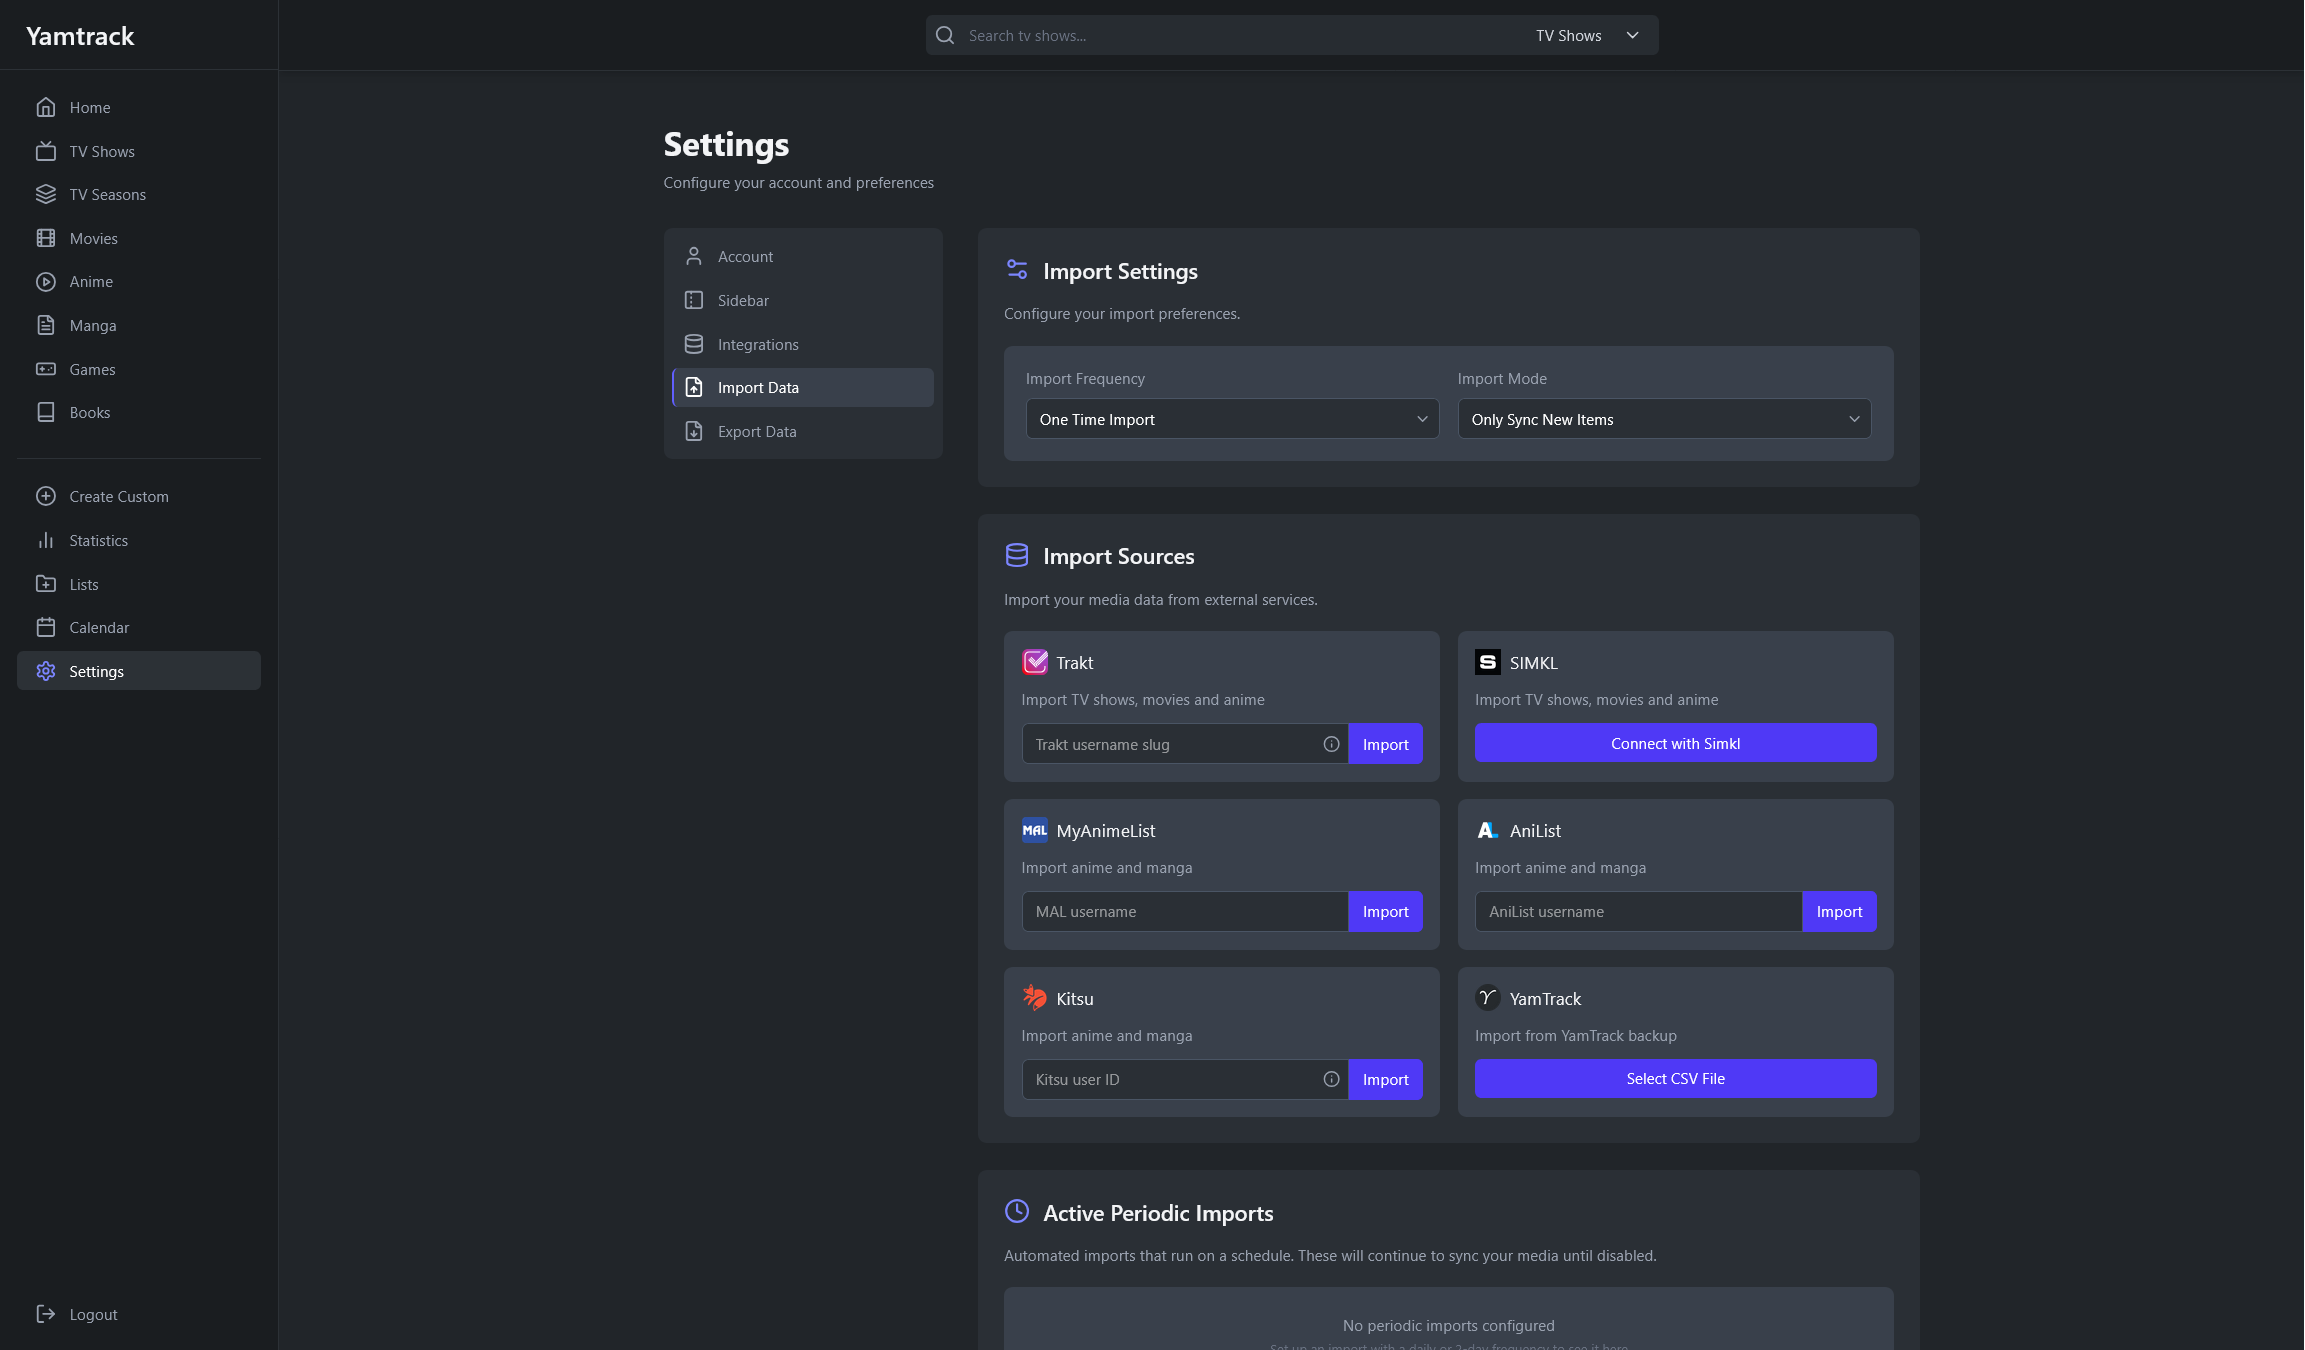Click the Trakt username info icon
Viewport: 2305px width, 1350px height.
click(1331, 744)
